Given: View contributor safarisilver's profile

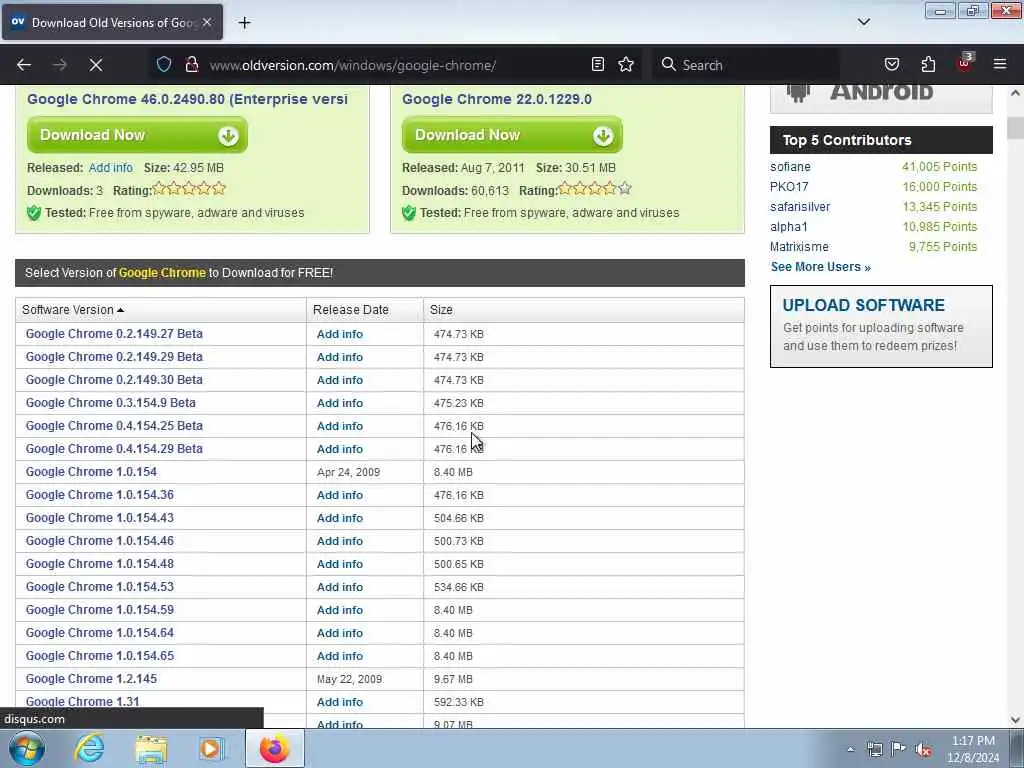Looking at the screenshot, I should [800, 207].
